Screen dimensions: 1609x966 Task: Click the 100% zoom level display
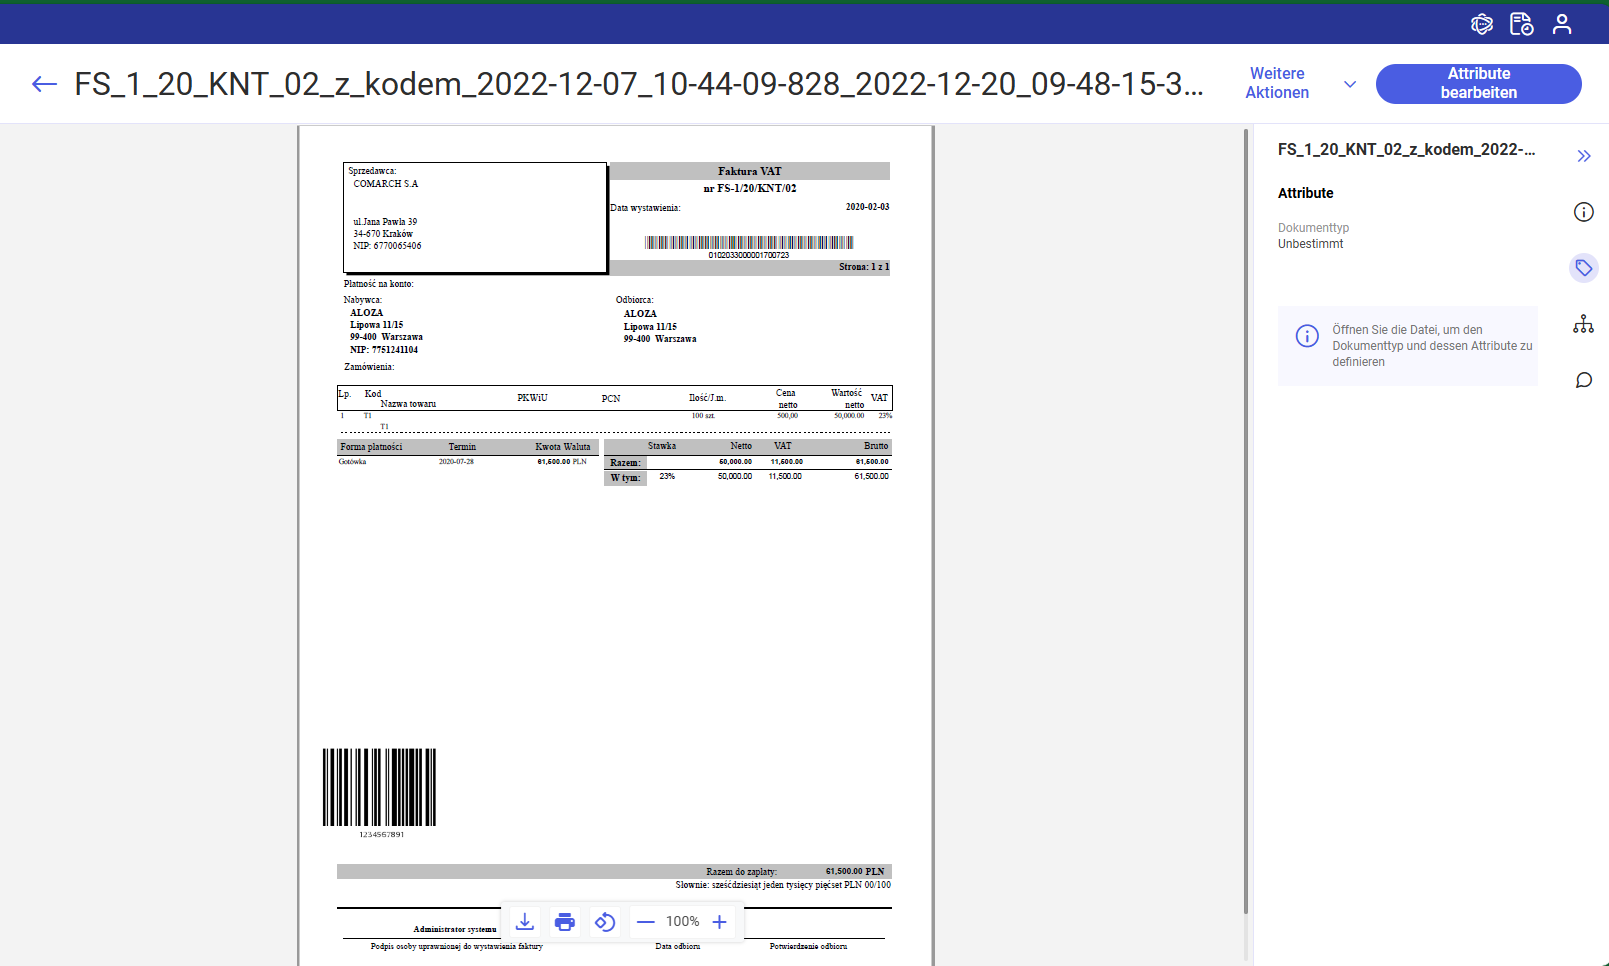[x=682, y=922]
